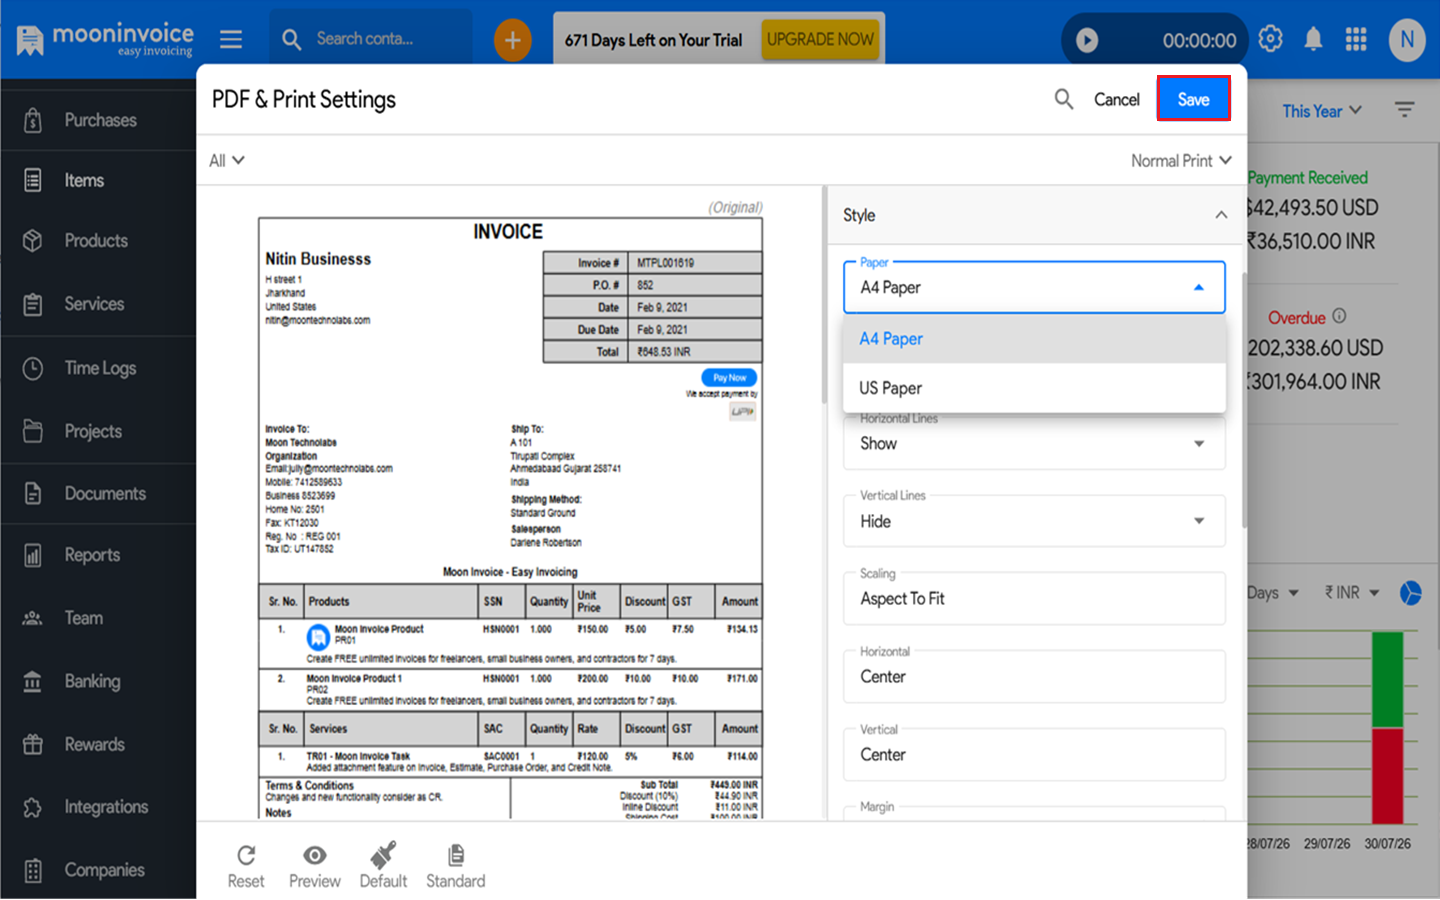Open the All filter dropdown
This screenshot has height=900, width=1440.
227,160
